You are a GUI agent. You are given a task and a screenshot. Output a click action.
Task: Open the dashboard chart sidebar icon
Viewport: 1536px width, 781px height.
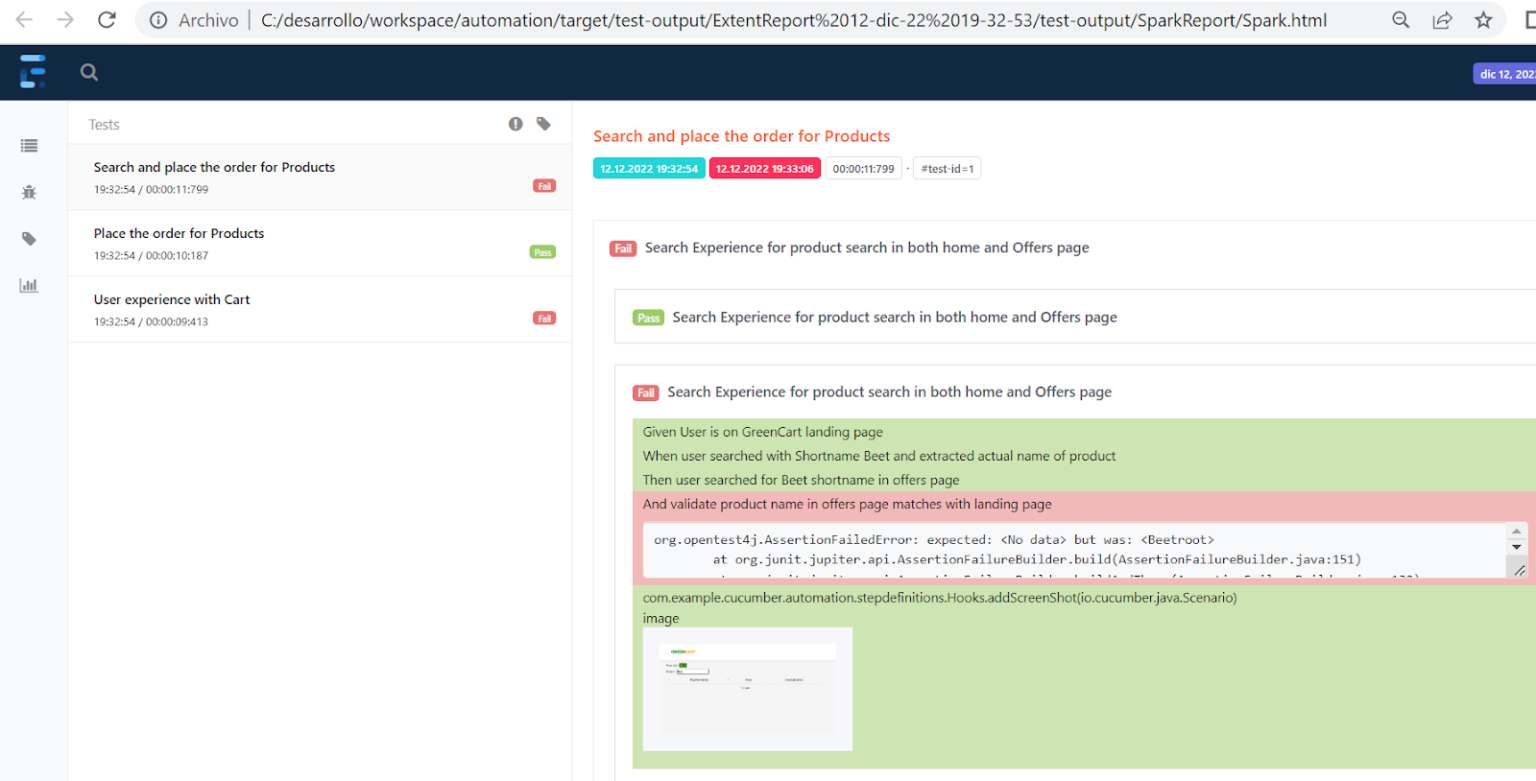pyautogui.click(x=29, y=286)
